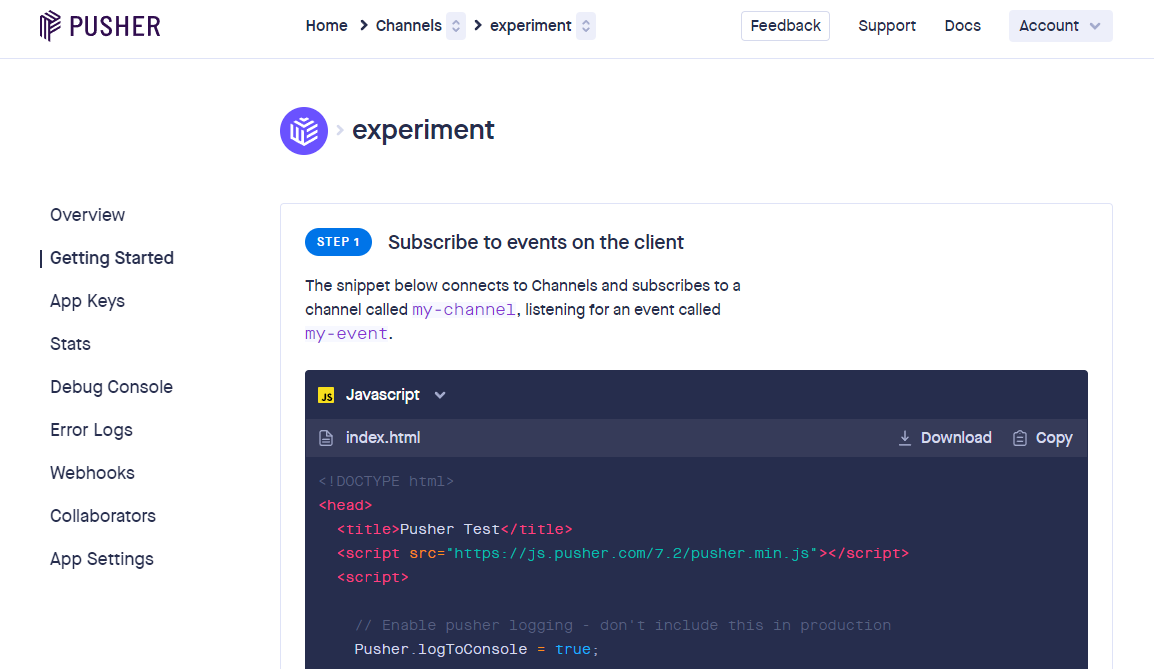Click the index.html file name
1154x669 pixels.
[383, 438]
